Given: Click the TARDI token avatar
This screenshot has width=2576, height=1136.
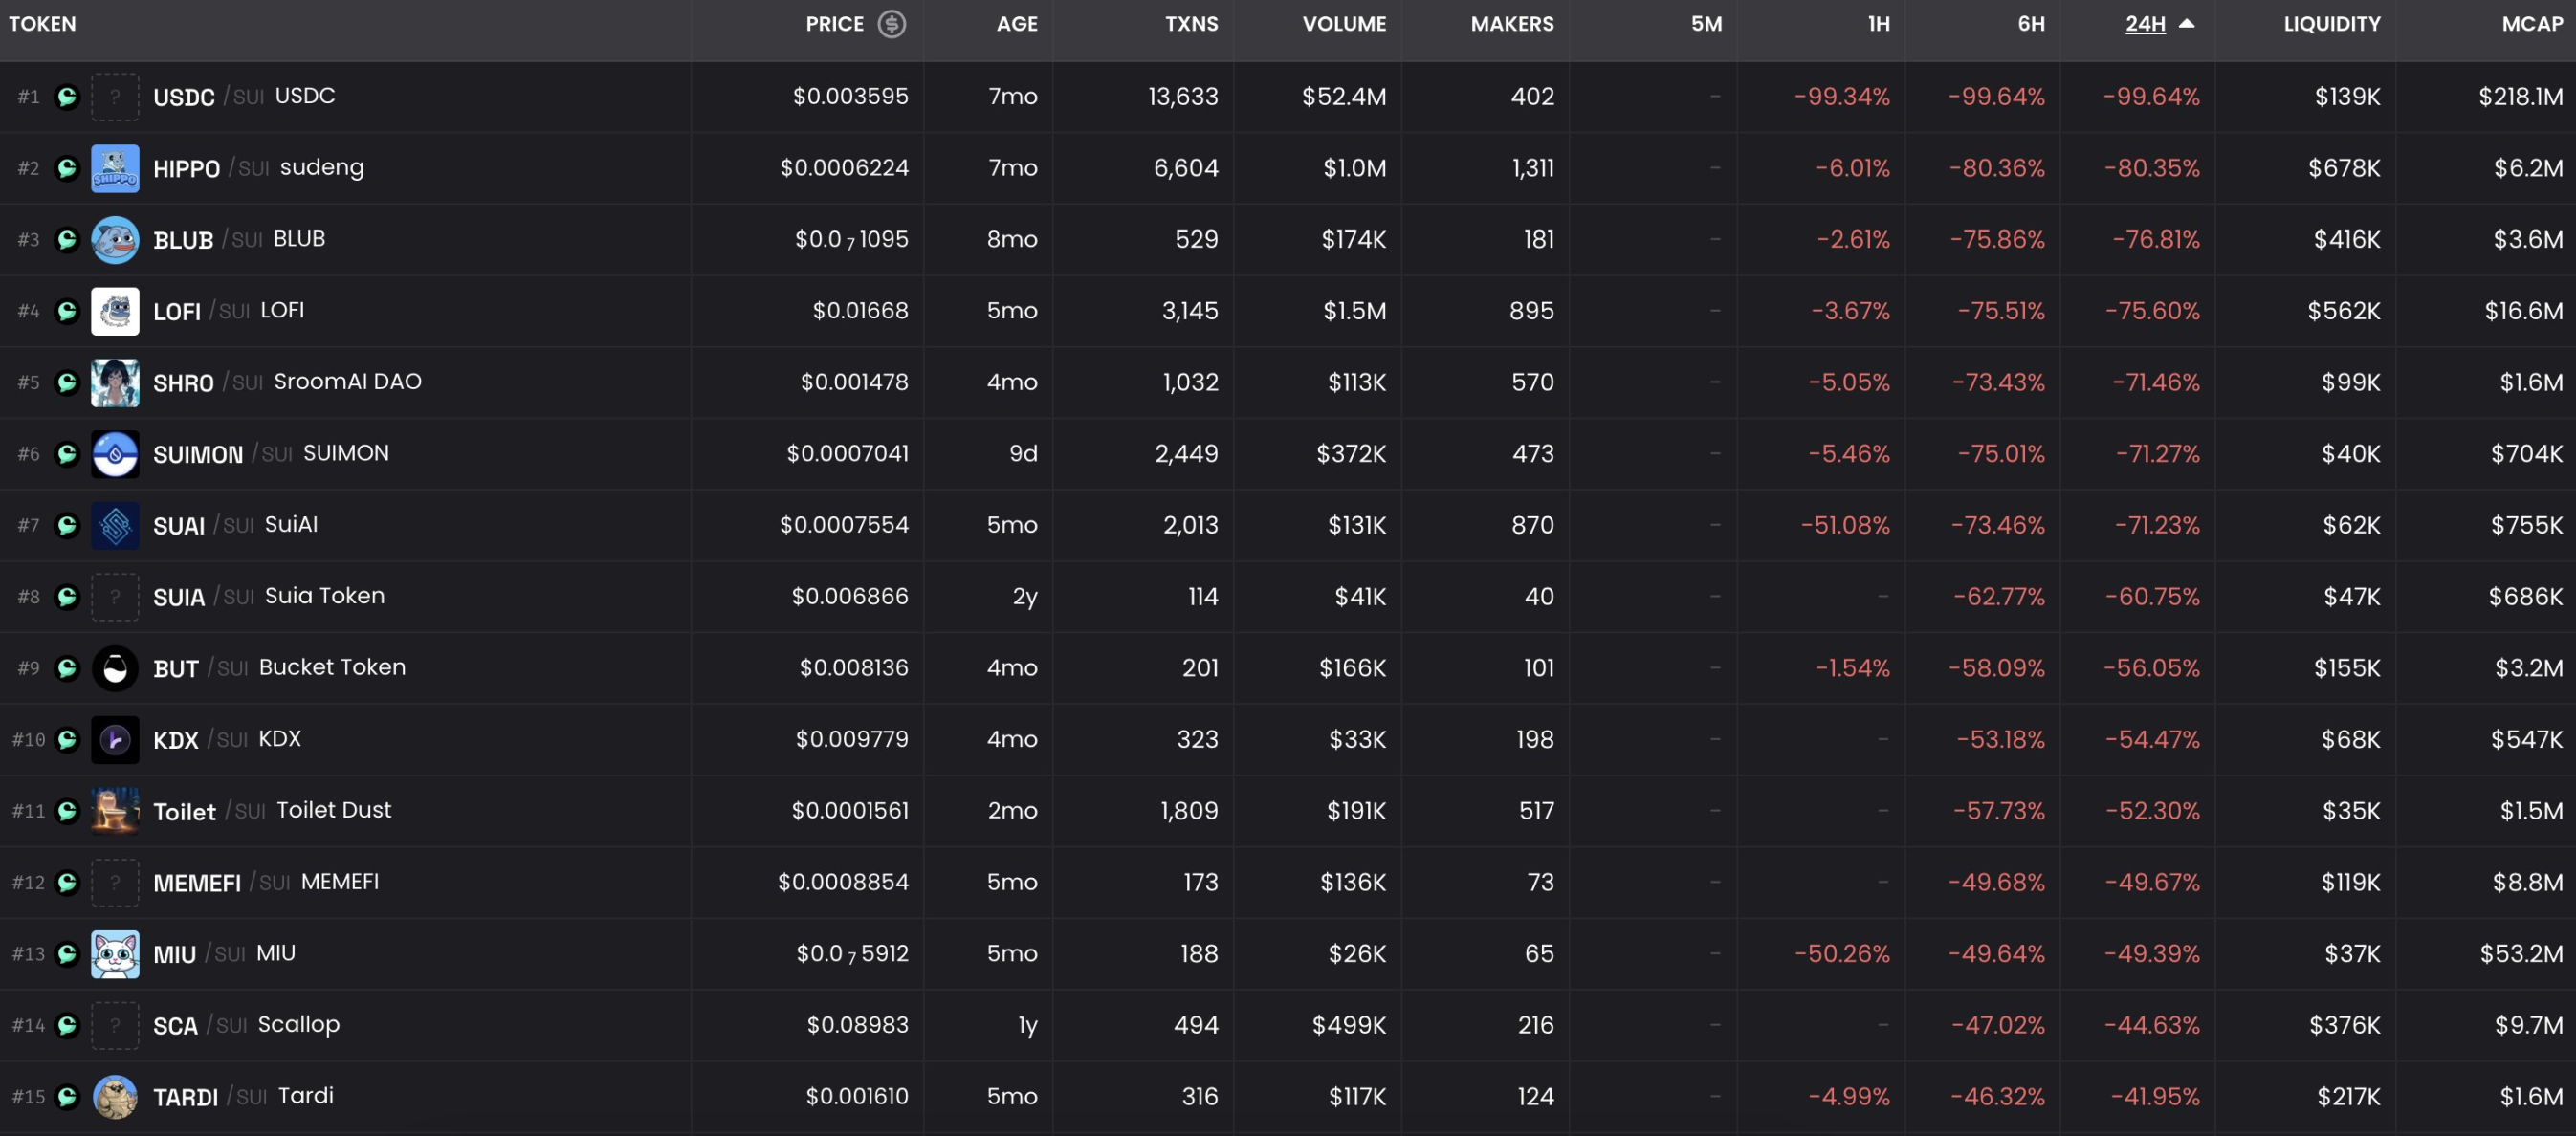Looking at the screenshot, I should [115, 1097].
